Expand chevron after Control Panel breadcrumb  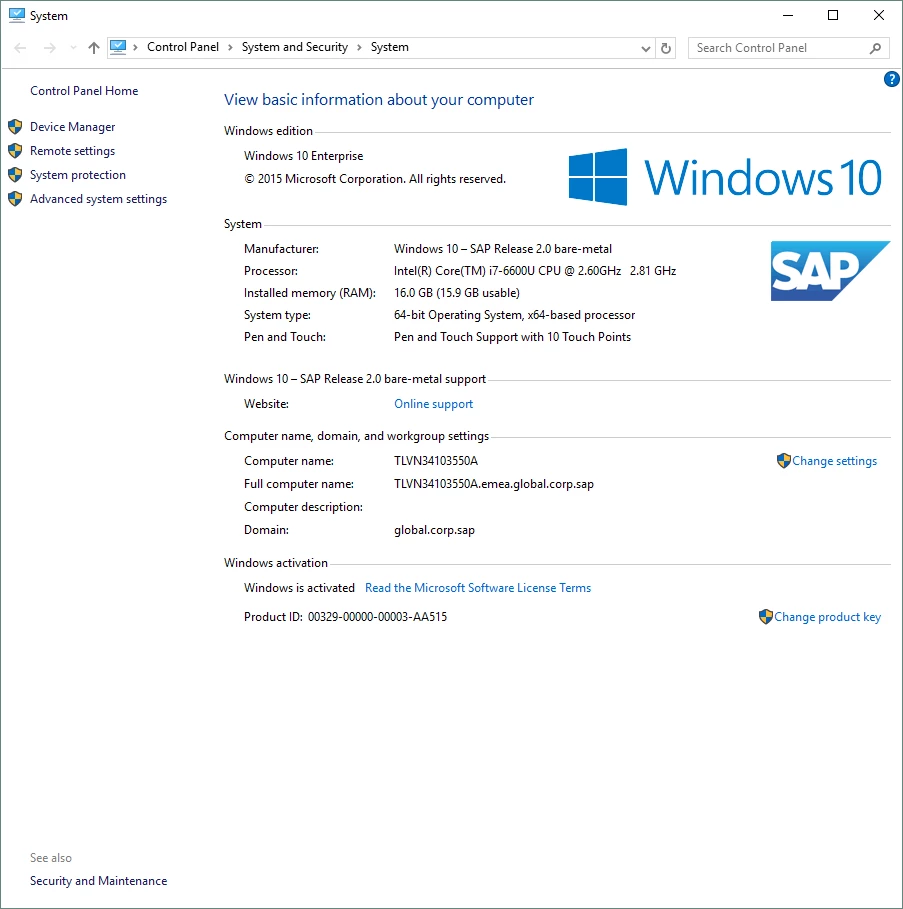point(230,48)
